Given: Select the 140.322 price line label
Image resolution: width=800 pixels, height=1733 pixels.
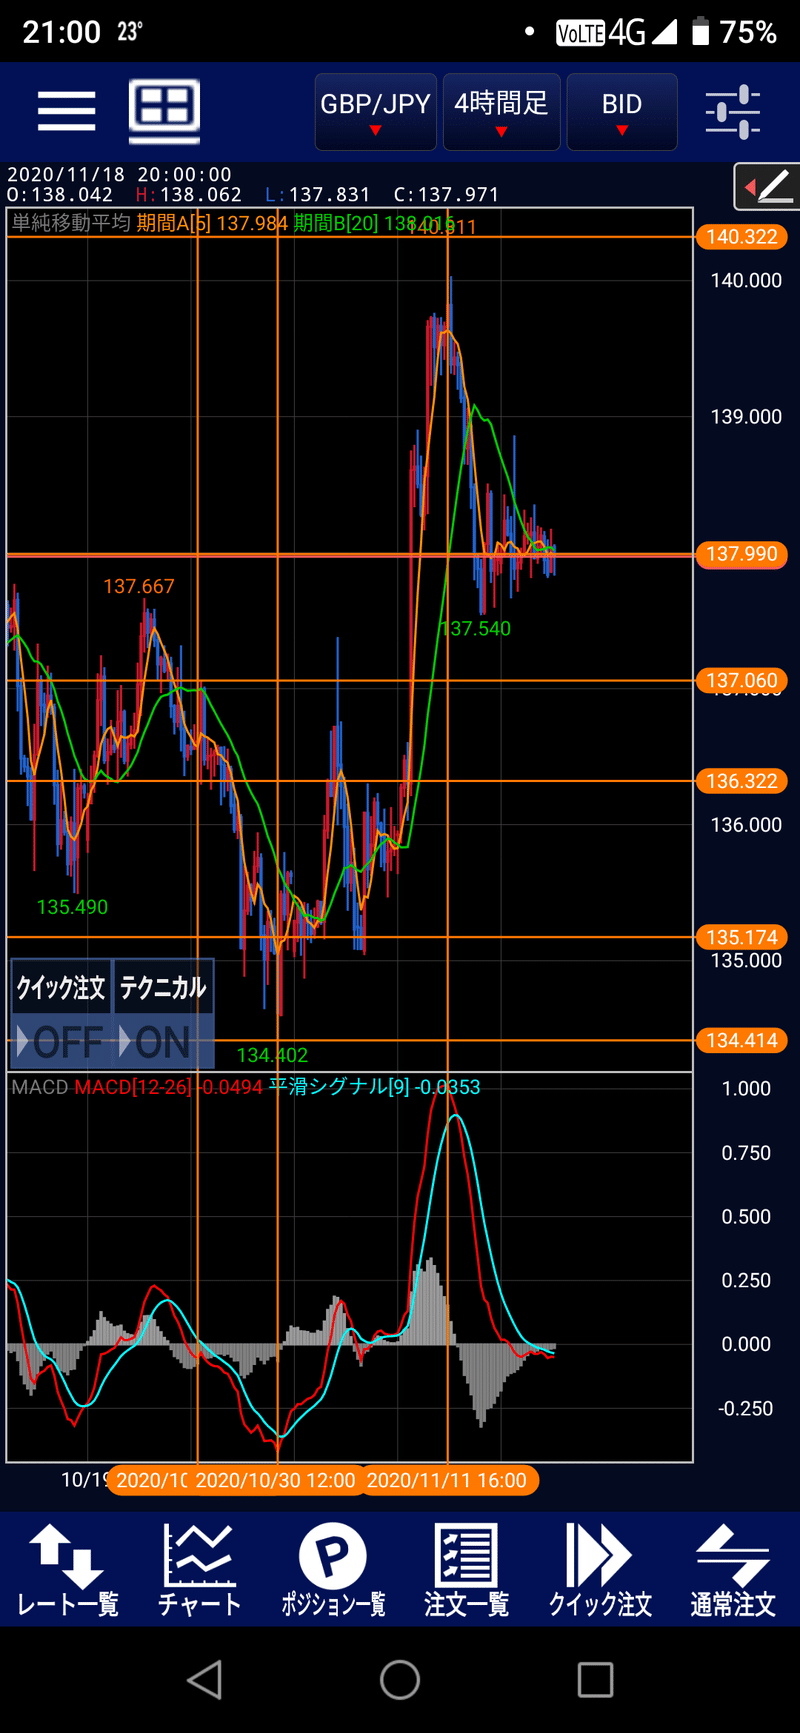Looking at the screenshot, I should pyautogui.click(x=741, y=237).
